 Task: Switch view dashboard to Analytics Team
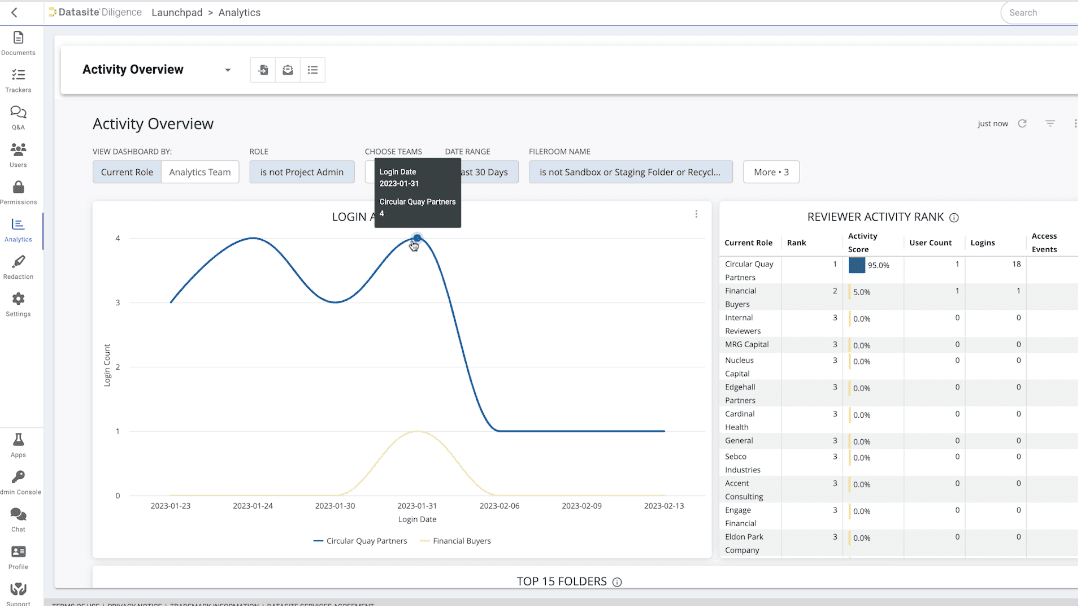coord(200,171)
